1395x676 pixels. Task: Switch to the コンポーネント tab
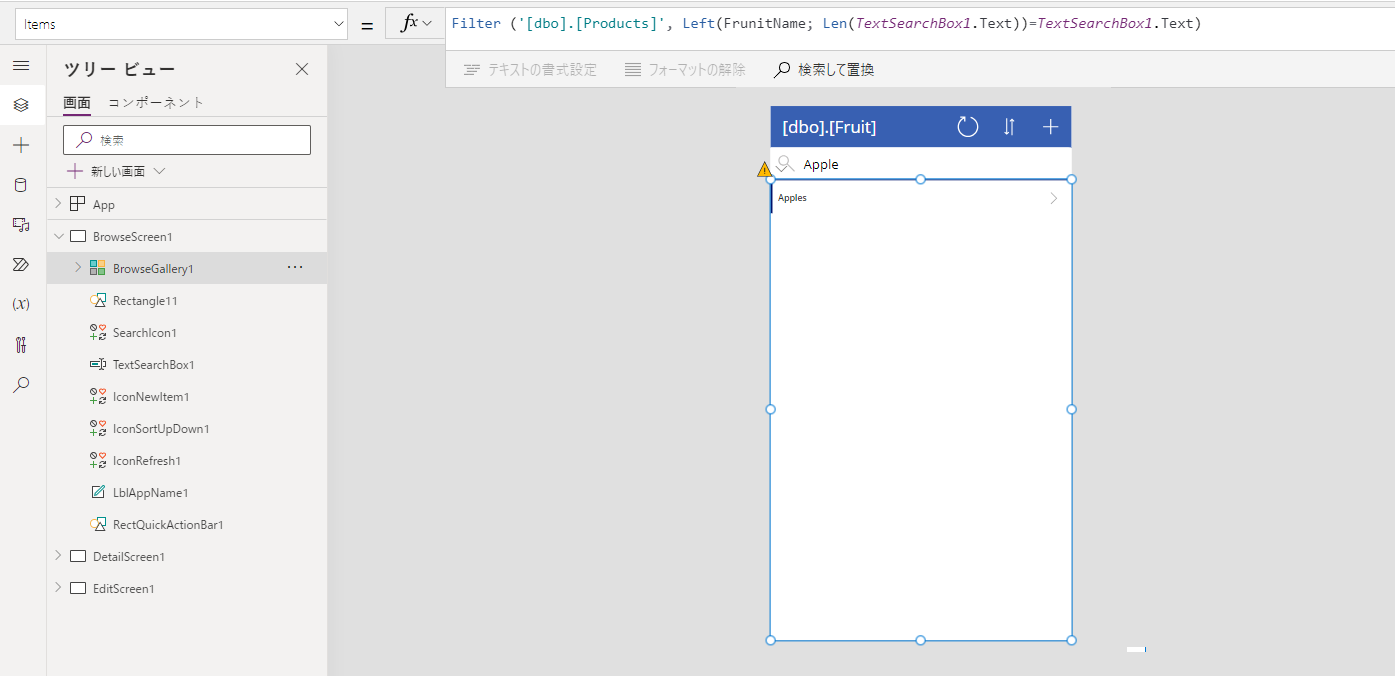[x=156, y=102]
